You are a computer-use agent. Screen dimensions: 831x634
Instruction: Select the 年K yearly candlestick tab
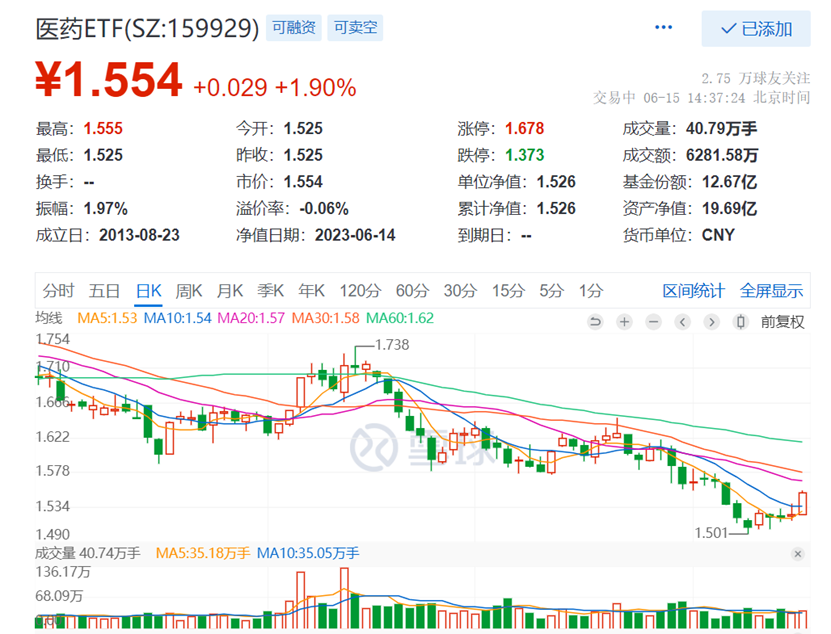coord(311,290)
